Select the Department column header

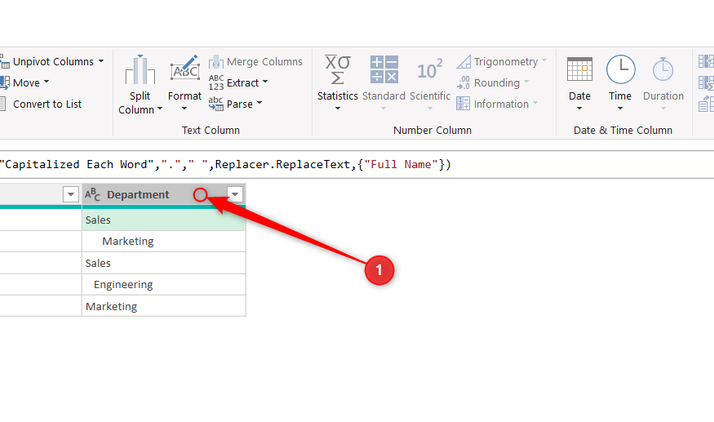click(164, 194)
